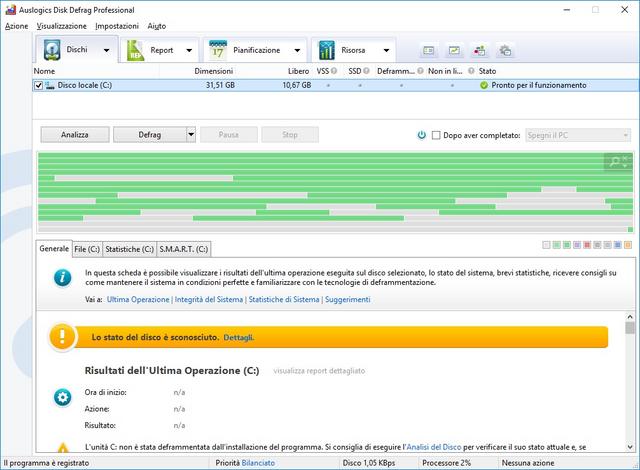
Task: Open the Dischi dropdown arrow
Action: coord(107,51)
